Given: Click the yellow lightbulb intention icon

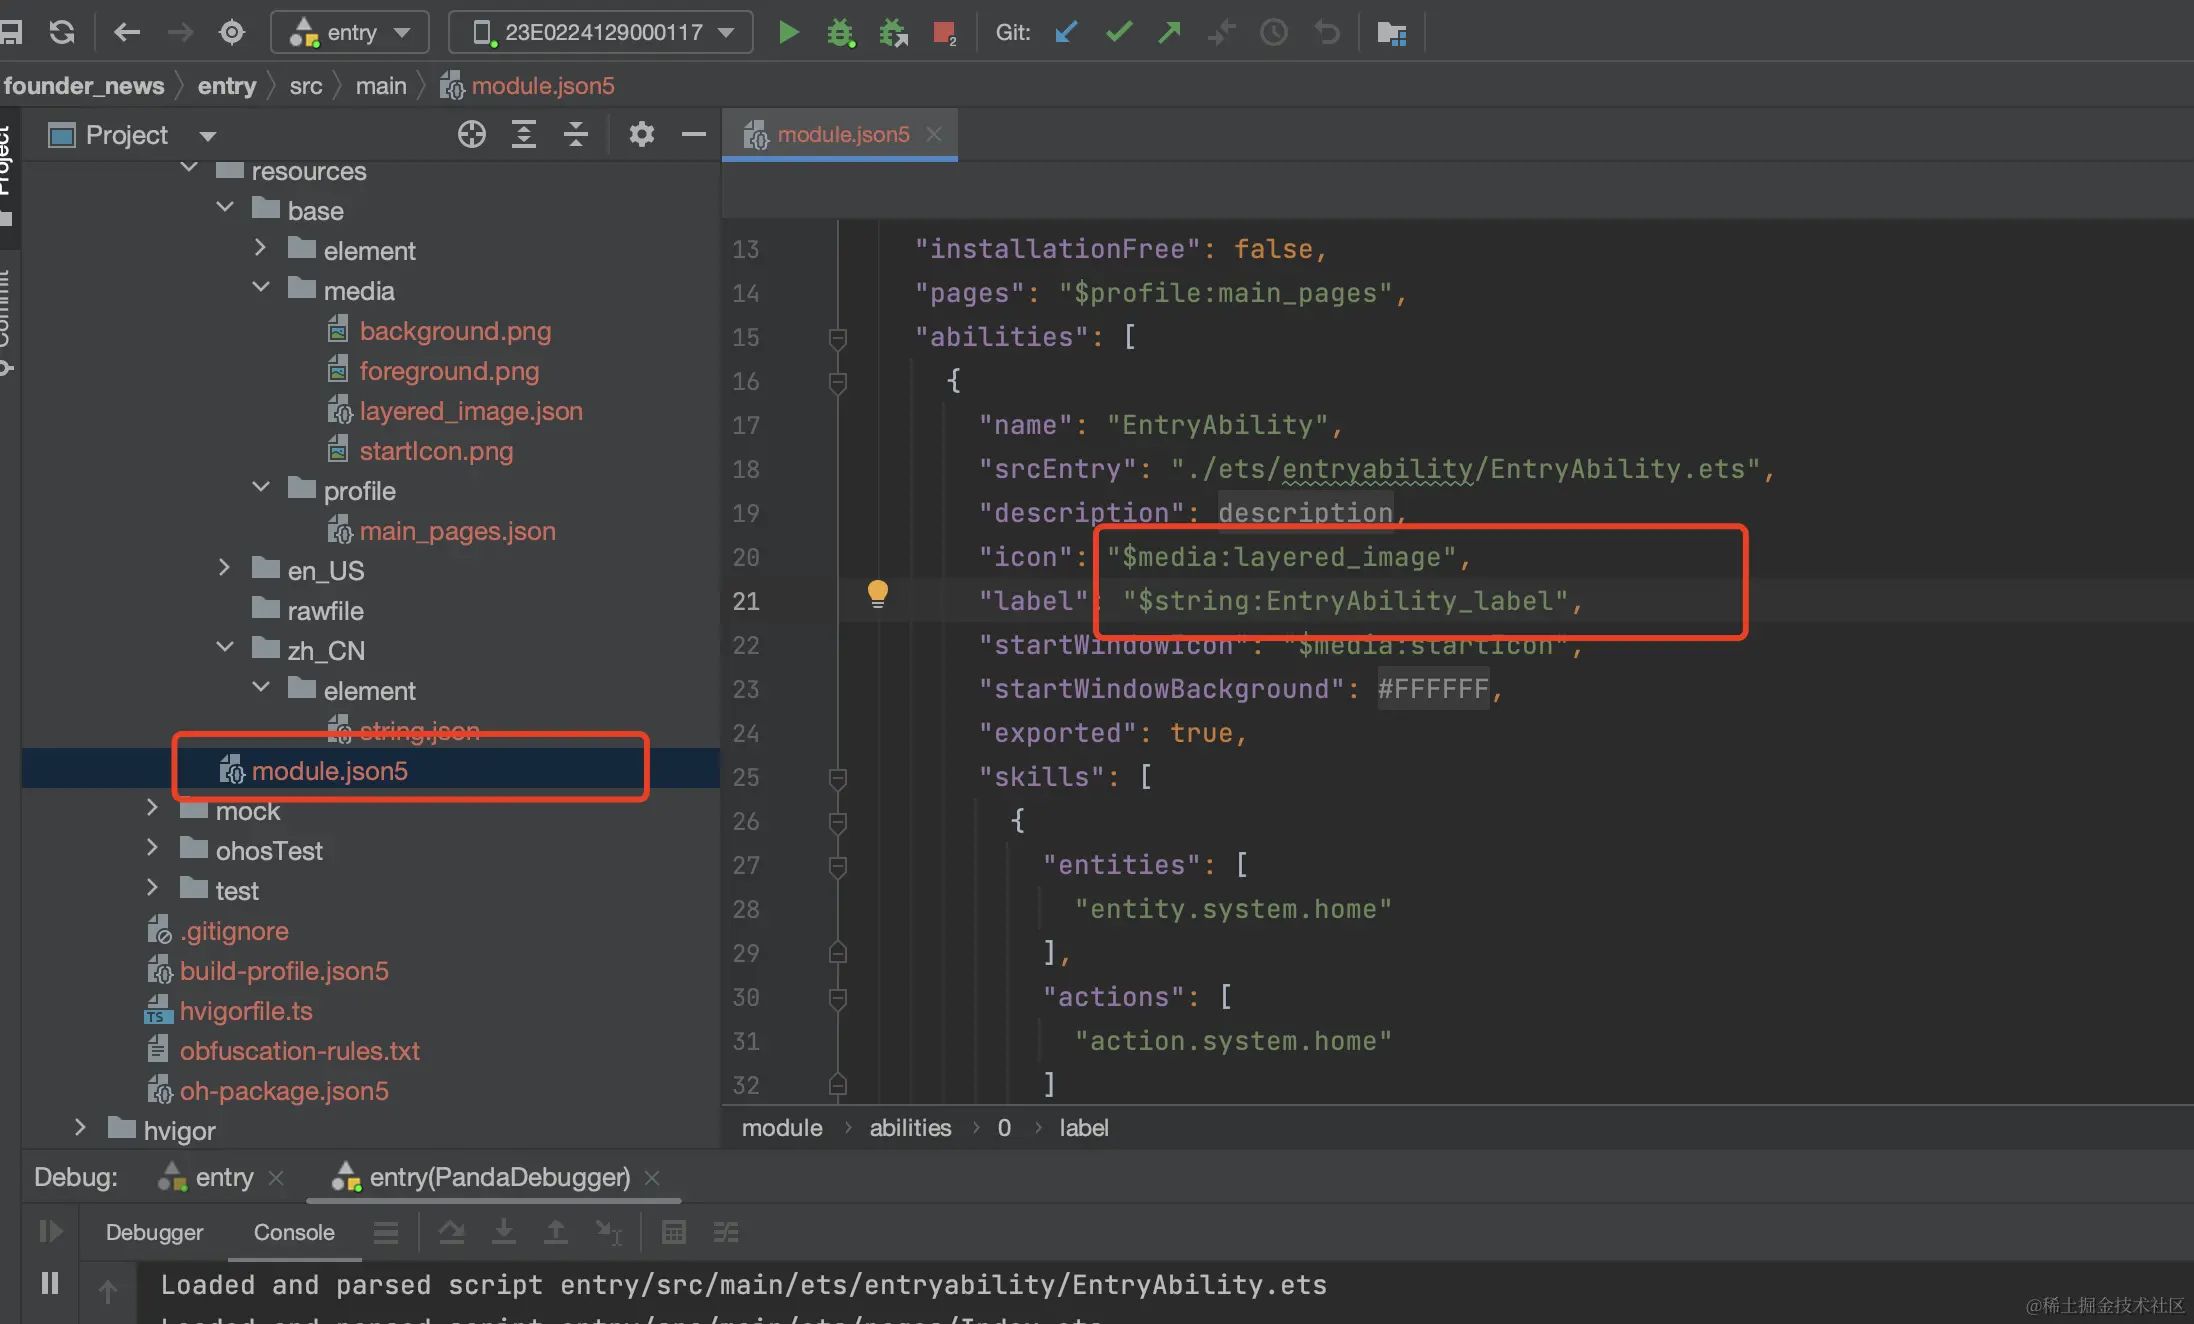Looking at the screenshot, I should (877, 594).
